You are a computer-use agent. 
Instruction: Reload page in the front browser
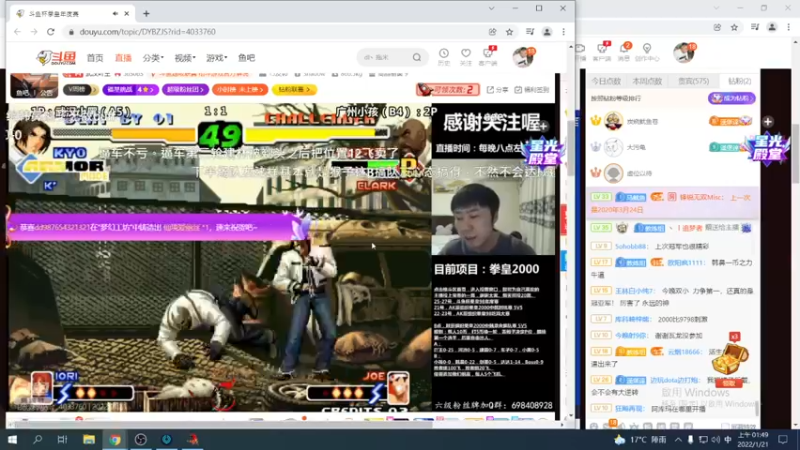tap(51, 32)
